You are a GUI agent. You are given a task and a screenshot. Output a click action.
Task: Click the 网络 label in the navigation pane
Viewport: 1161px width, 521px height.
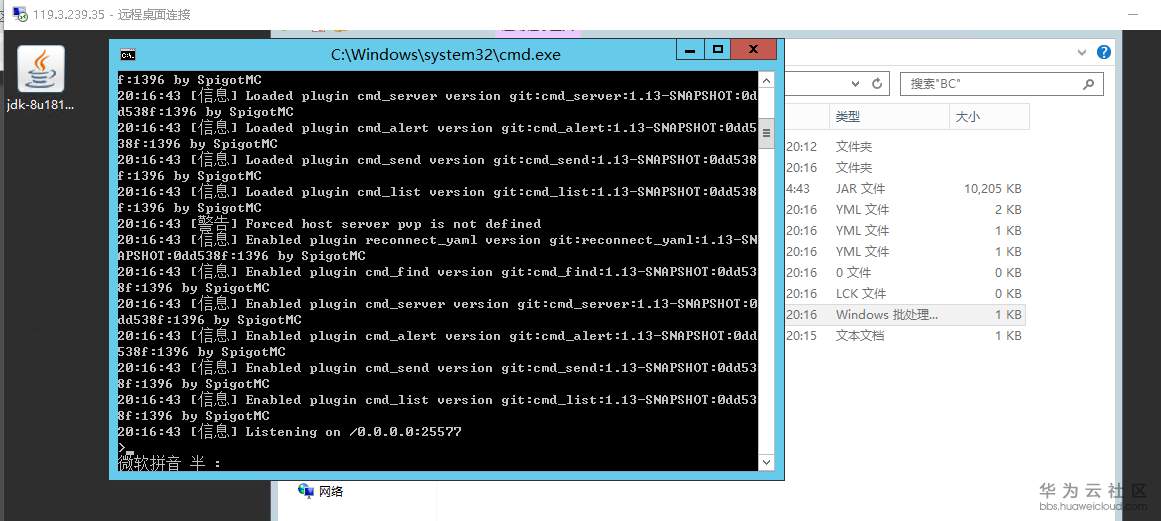pyautogui.click(x=331, y=491)
